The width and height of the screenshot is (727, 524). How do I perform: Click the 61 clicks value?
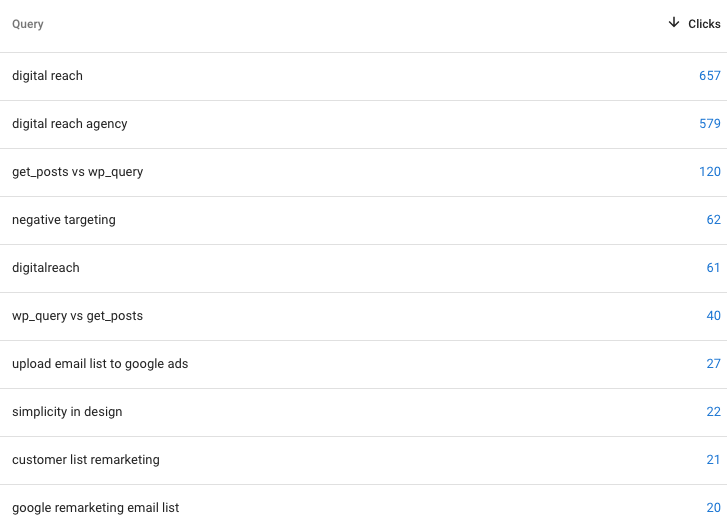pyautogui.click(x=713, y=268)
